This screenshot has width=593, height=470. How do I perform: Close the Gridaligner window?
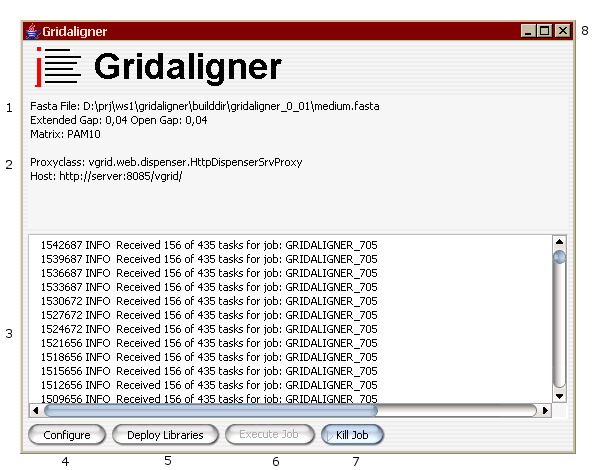click(563, 31)
